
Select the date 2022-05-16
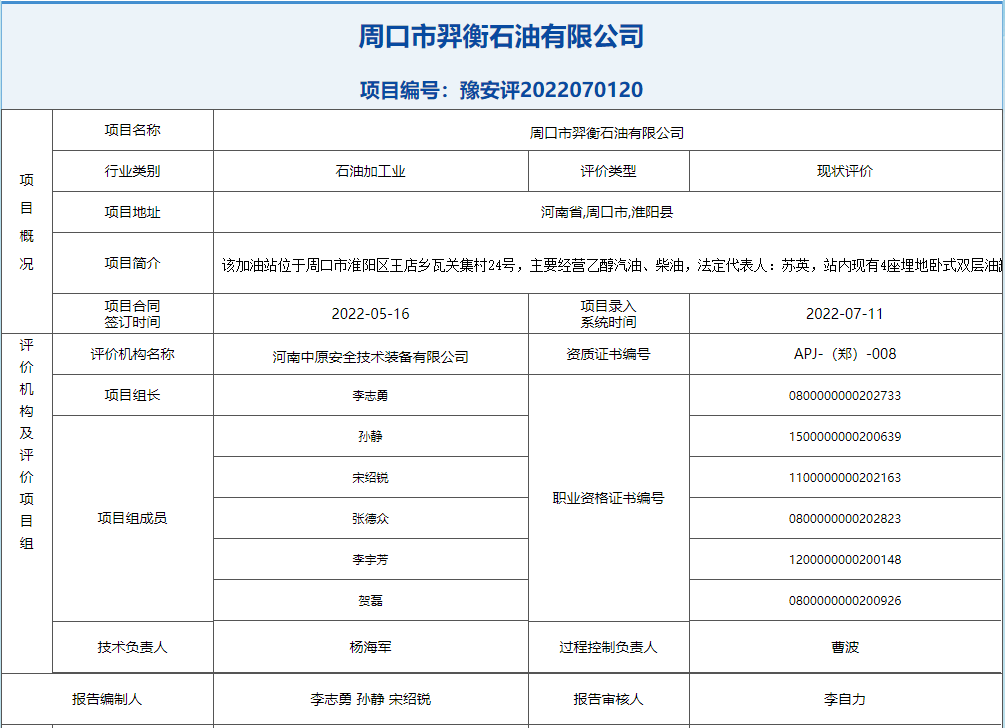[370, 314]
